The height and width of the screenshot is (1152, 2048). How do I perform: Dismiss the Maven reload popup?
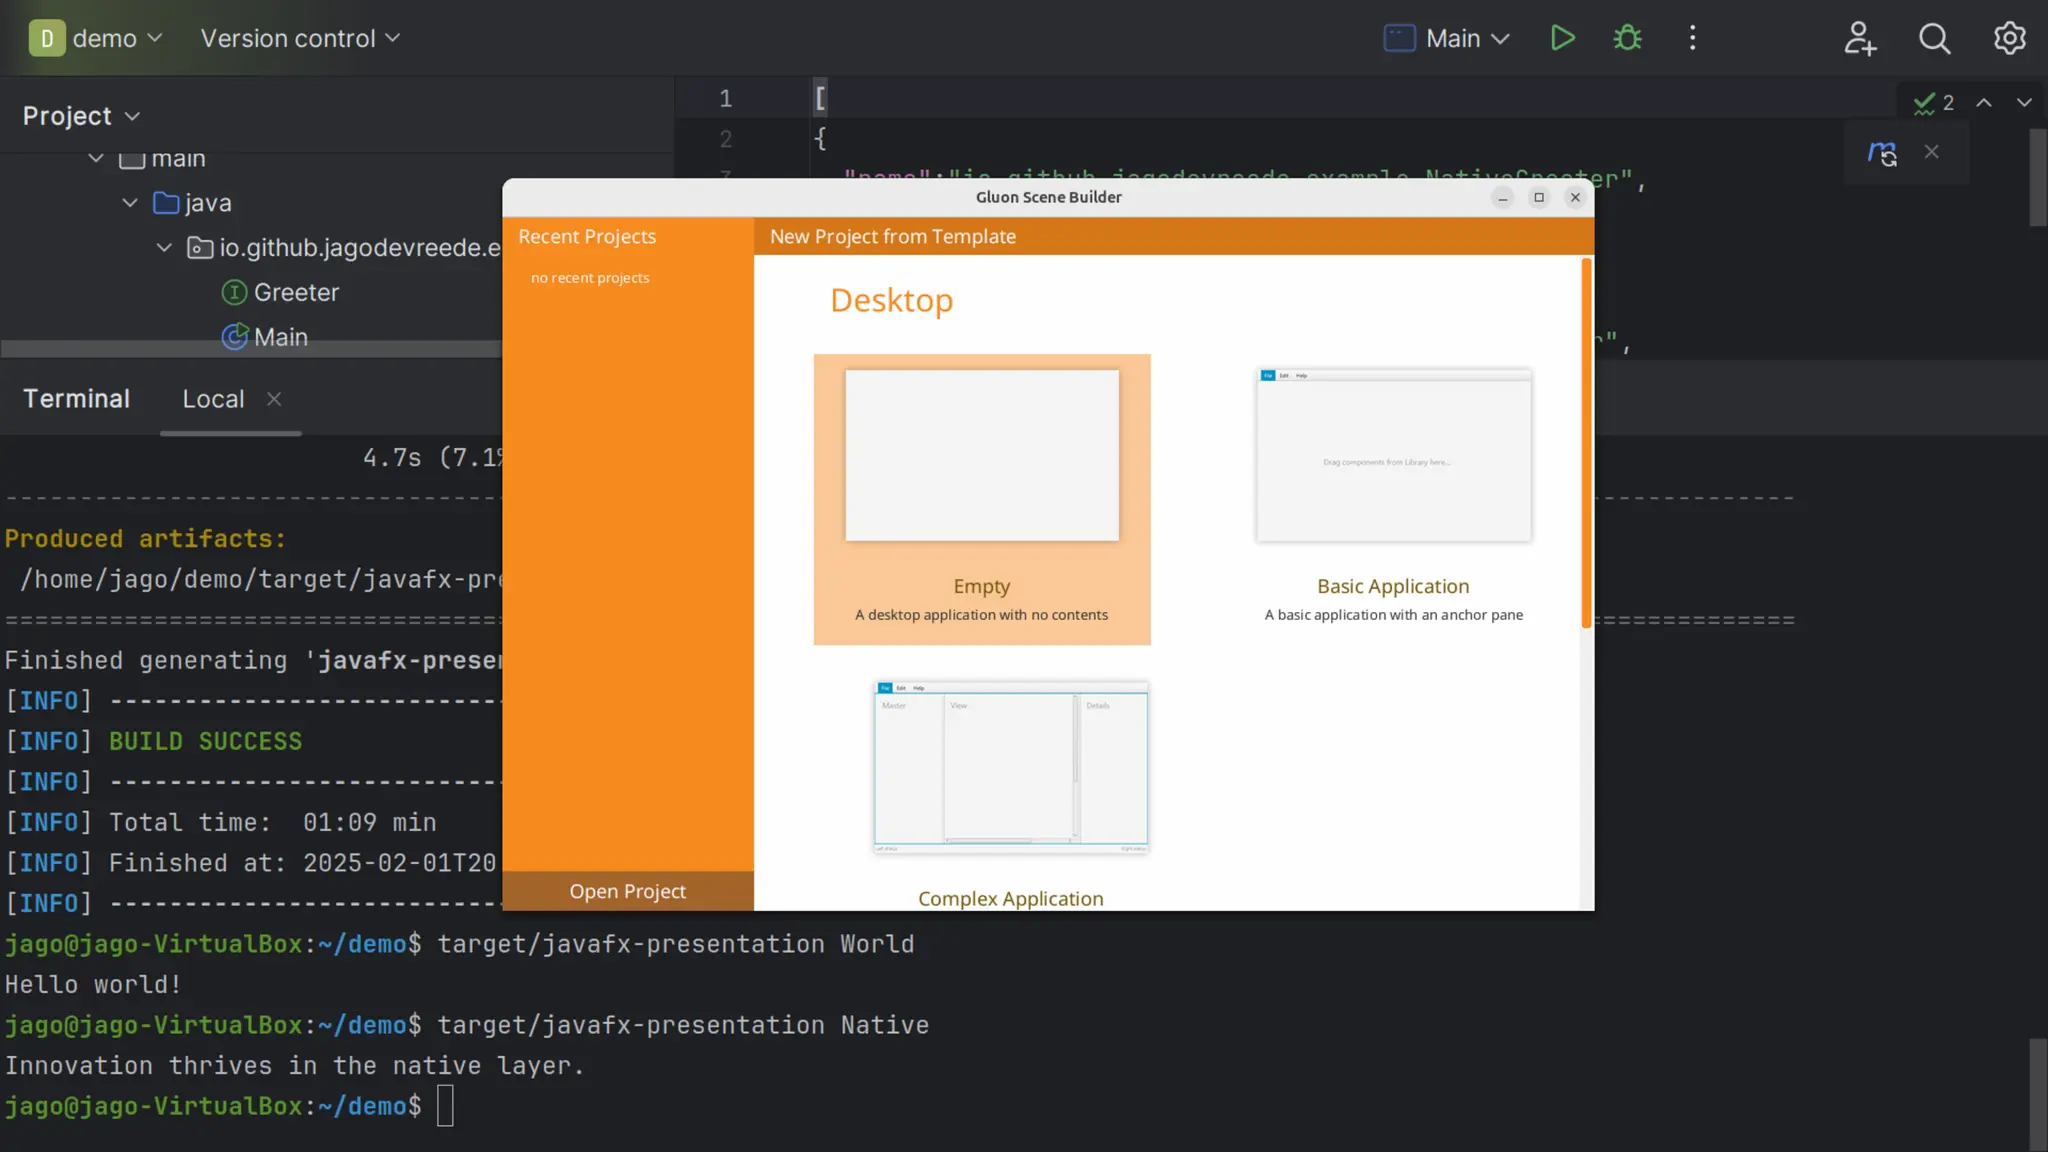point(1932,152)
